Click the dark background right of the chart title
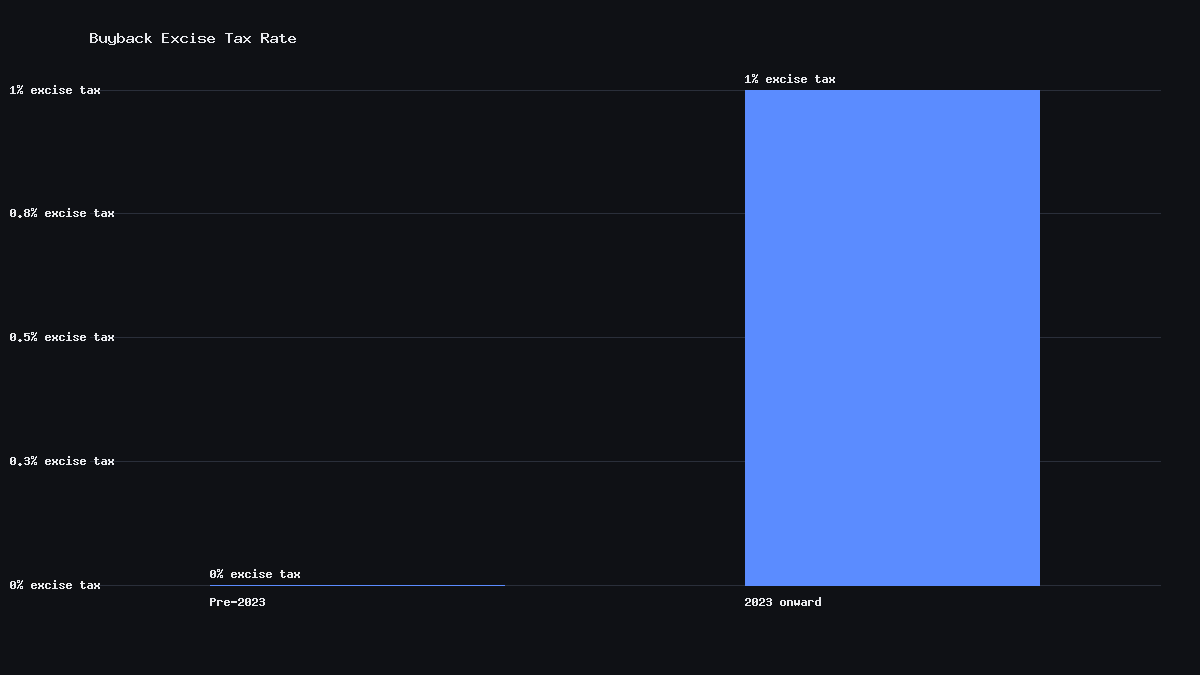Image resolution: width=1200 pixels, height=675 pixels. 700,38
